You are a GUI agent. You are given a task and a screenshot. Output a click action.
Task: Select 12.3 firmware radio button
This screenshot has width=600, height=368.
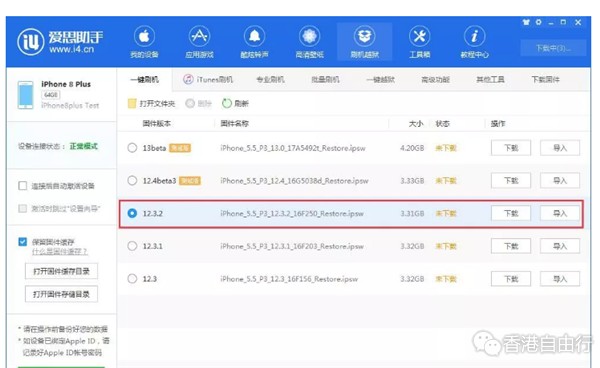point(132,279)
